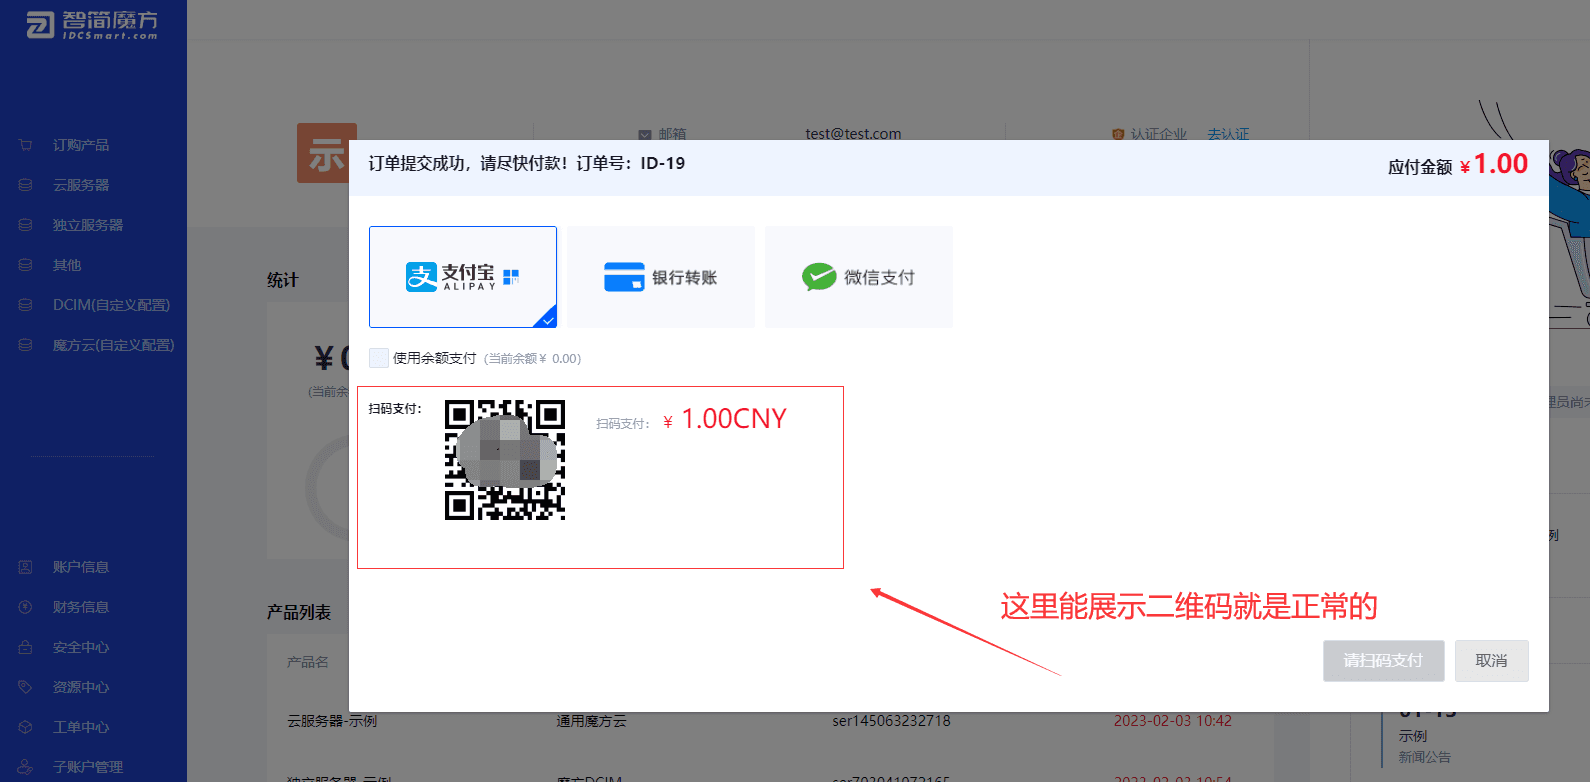Viewport: 1590px width, 782px height.
Task: Click the 去认证 link in the background page
Action: point(1228,134)
